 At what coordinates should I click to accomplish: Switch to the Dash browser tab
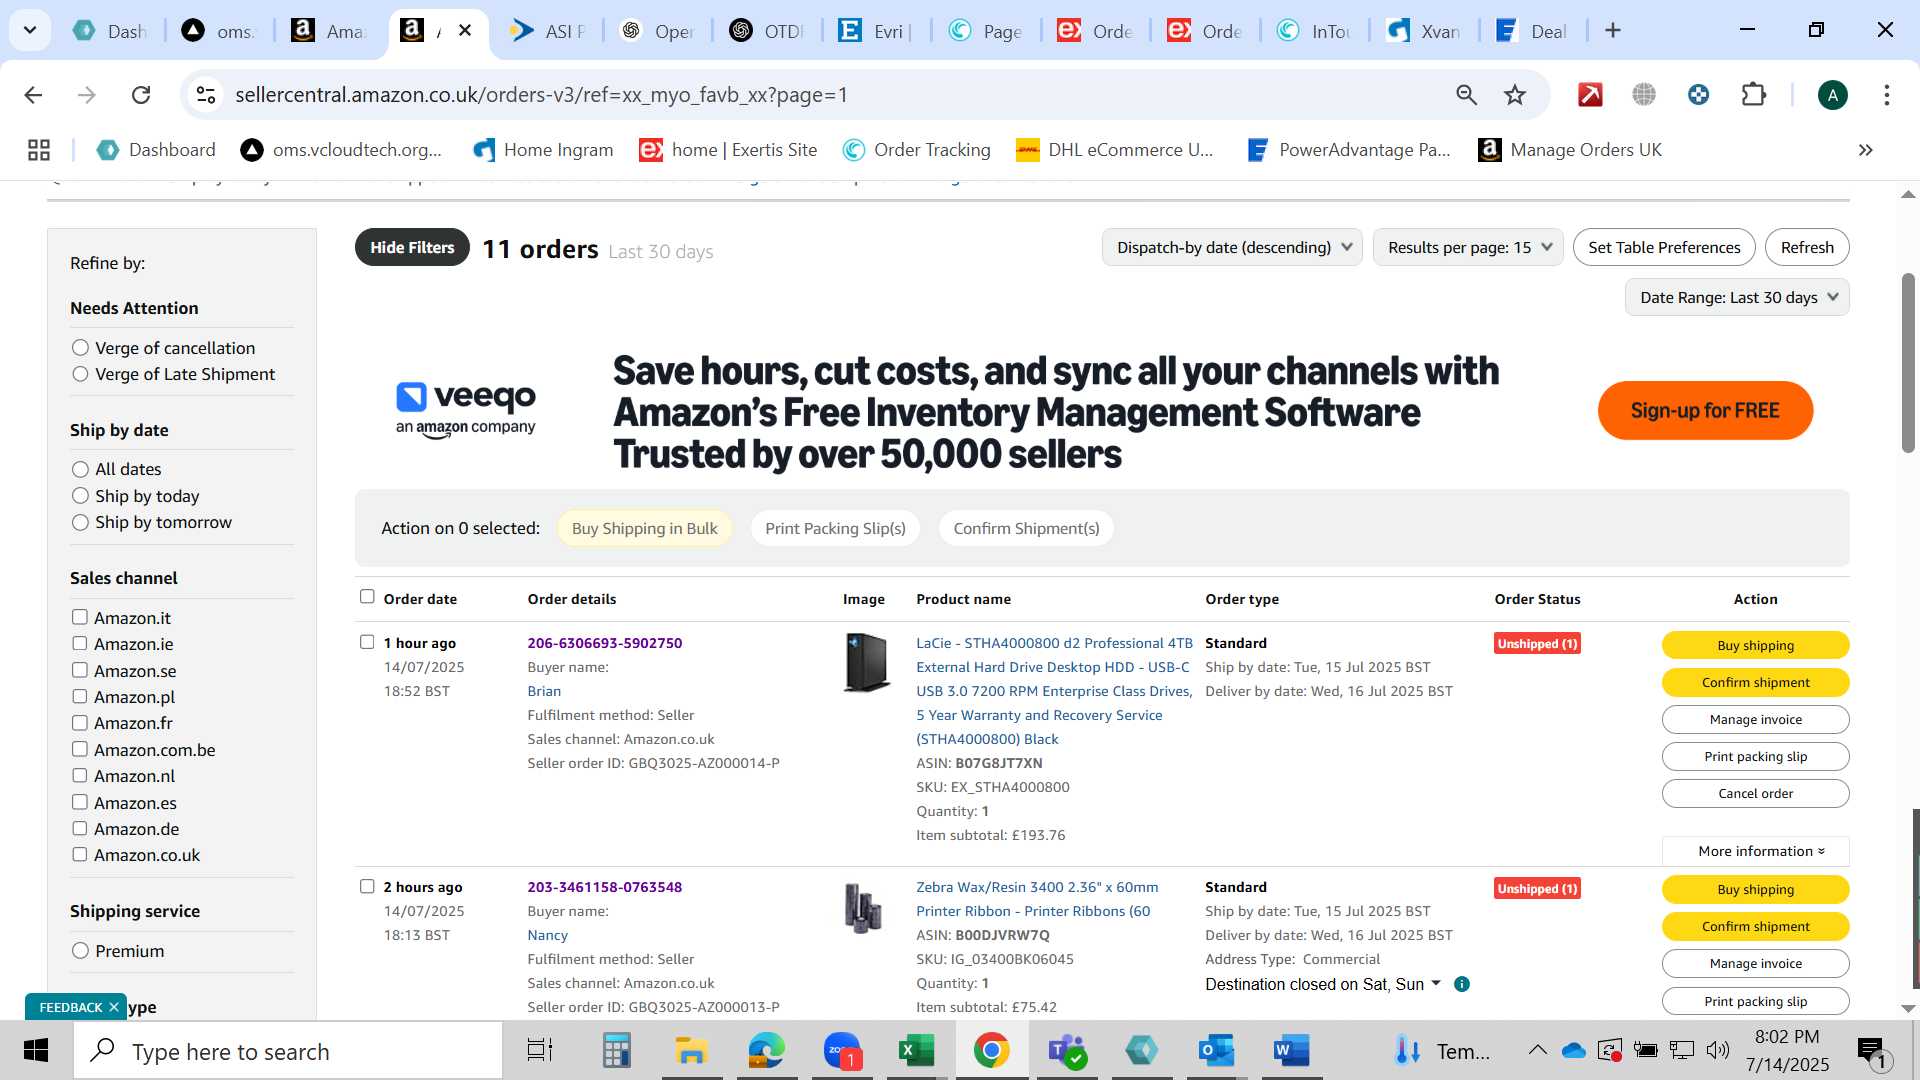(111, 31)
